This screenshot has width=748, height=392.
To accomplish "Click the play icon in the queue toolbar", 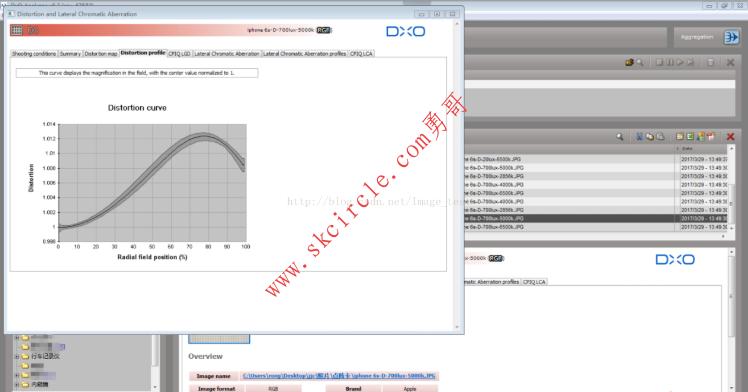I will click(680, 62).
